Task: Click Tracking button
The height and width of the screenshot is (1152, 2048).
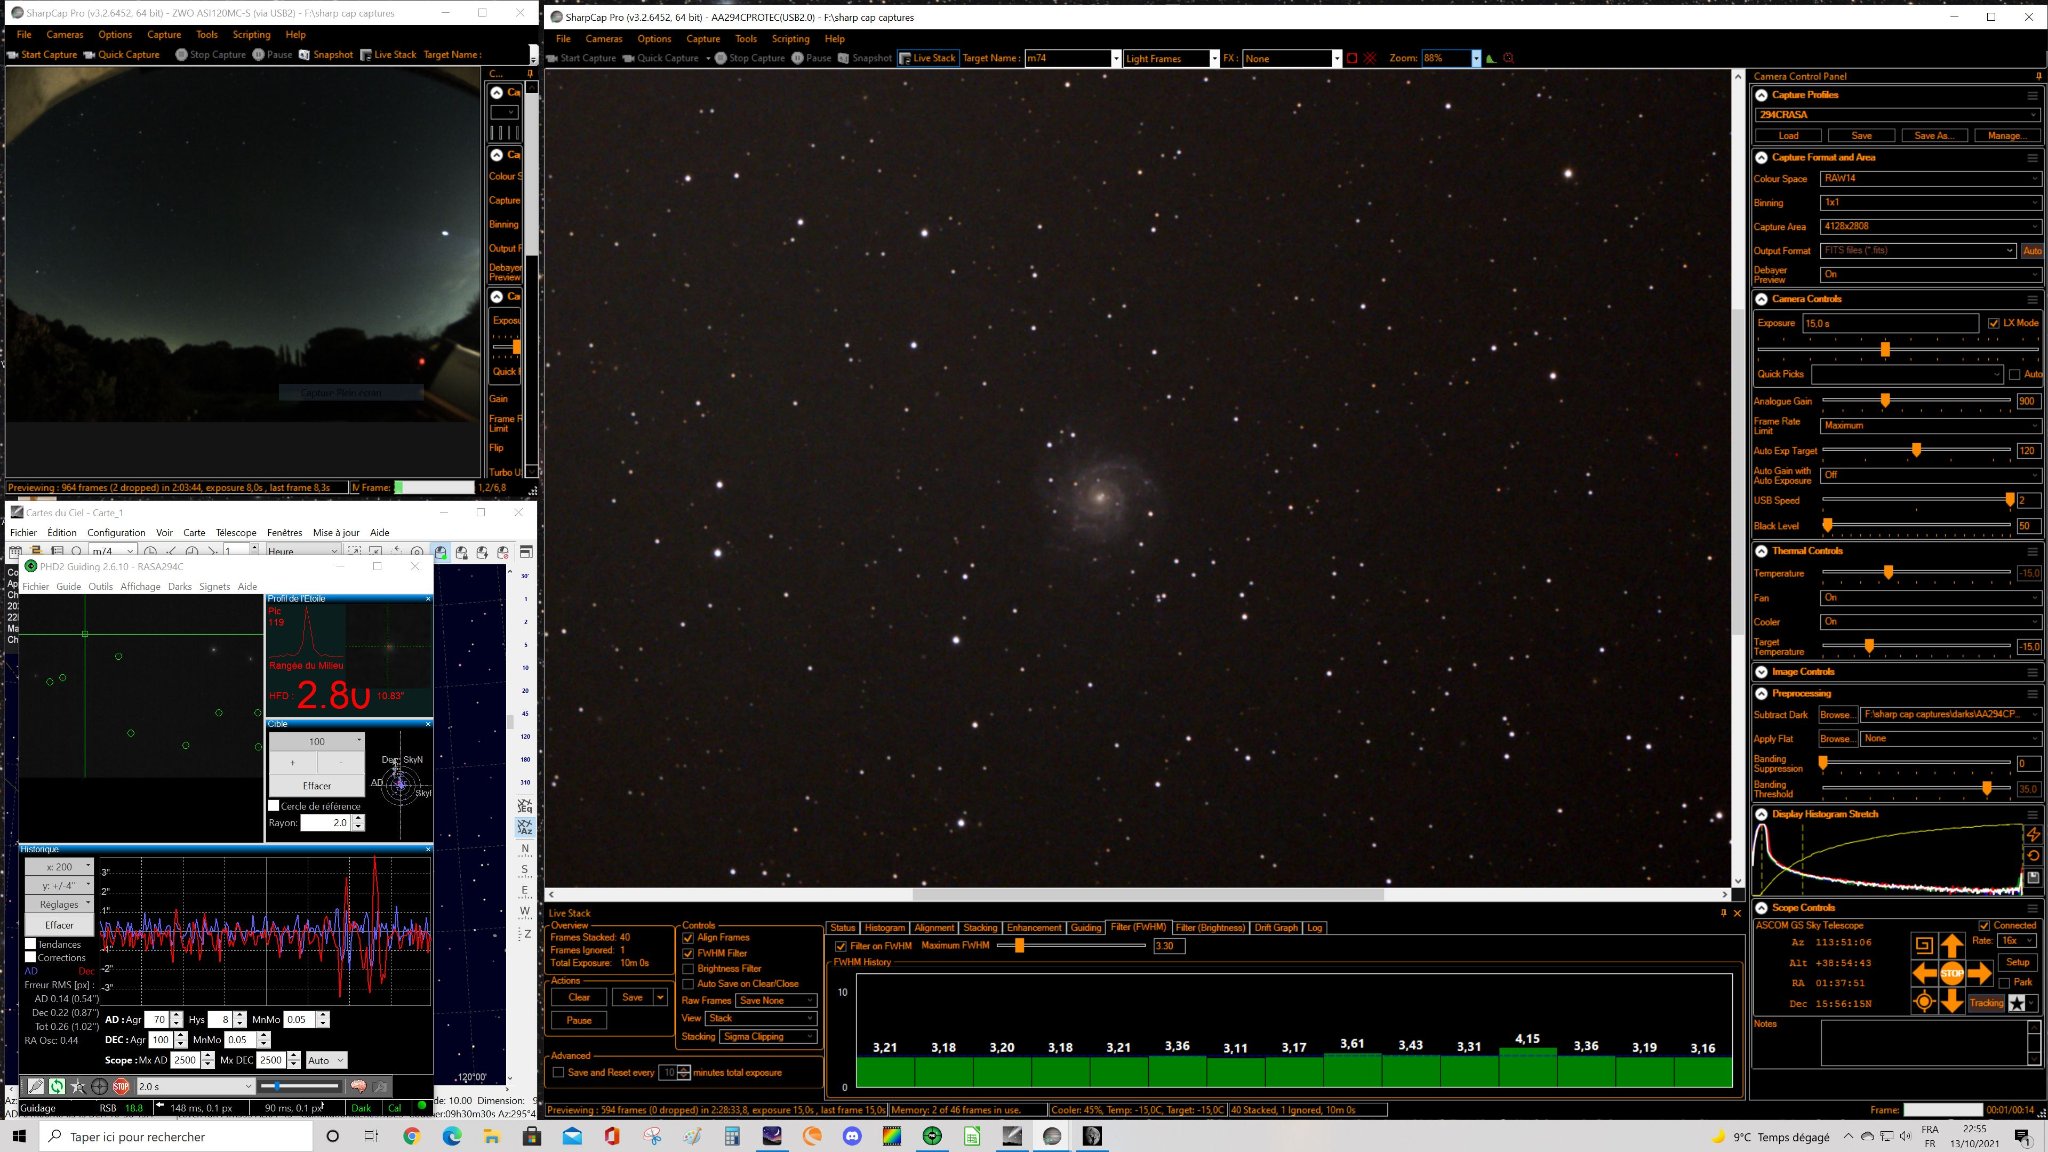Action: 1986,1003
